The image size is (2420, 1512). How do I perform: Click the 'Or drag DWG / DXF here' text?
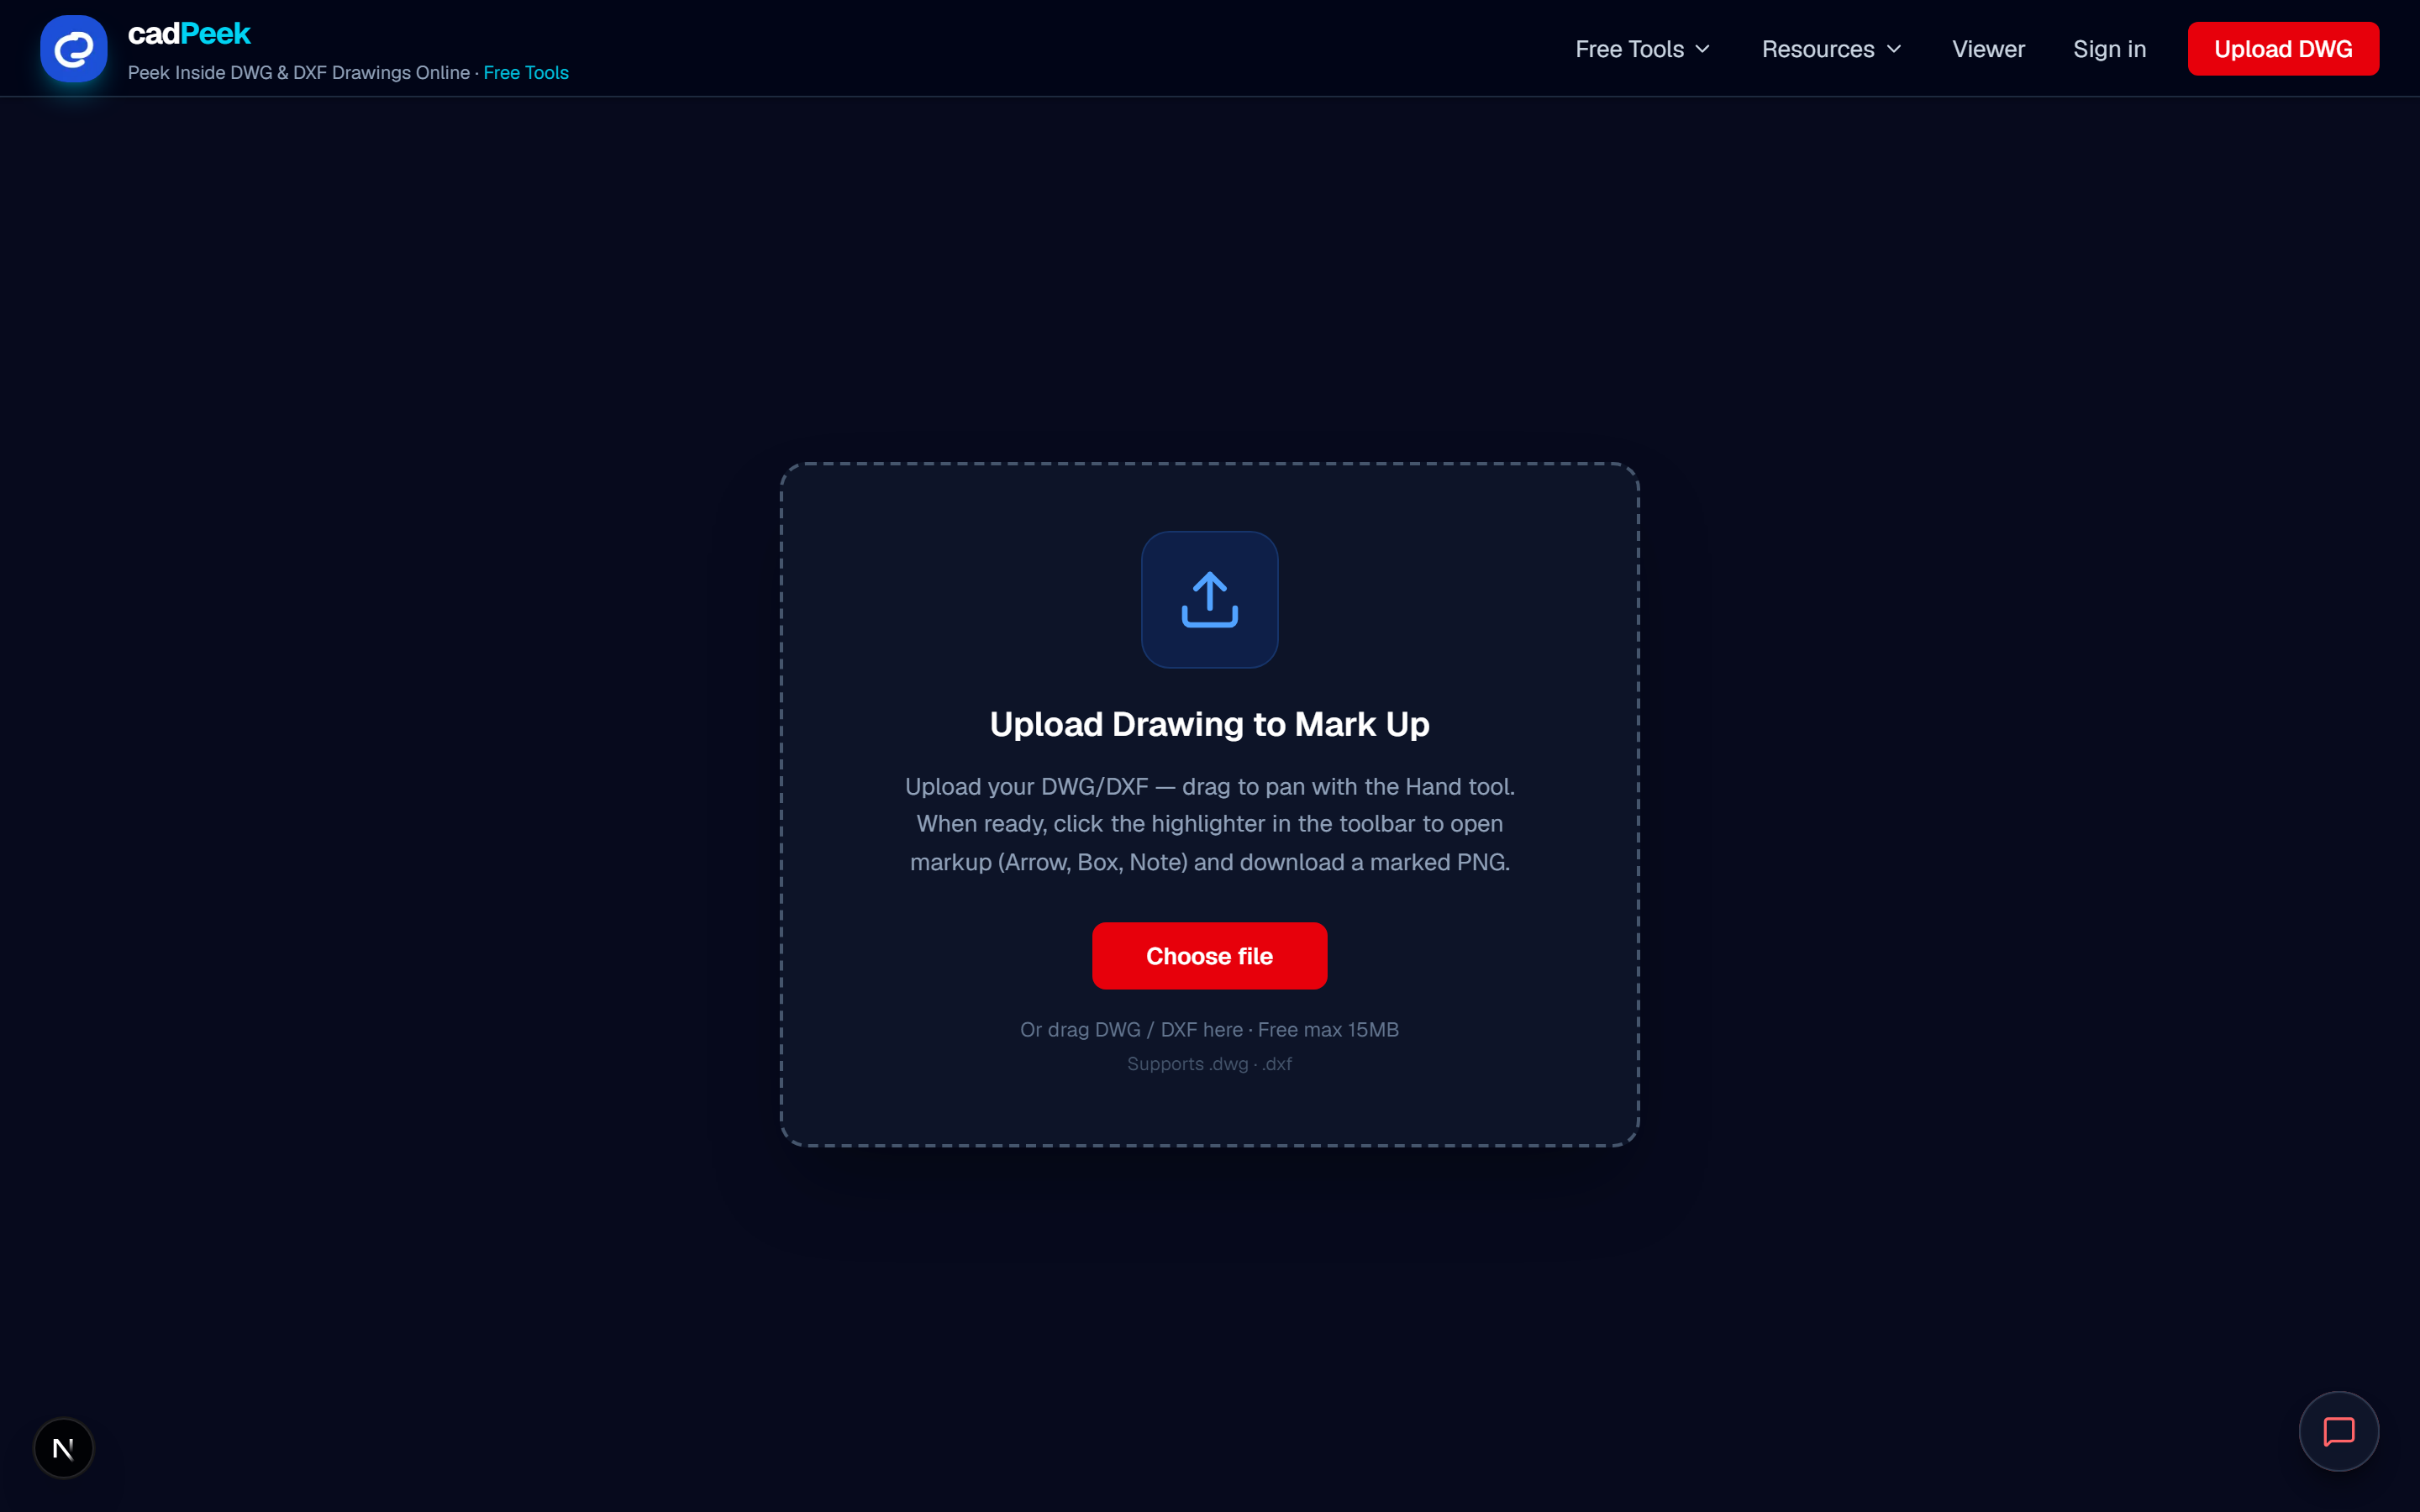pyautogui.click(x=1131, y=1030)
